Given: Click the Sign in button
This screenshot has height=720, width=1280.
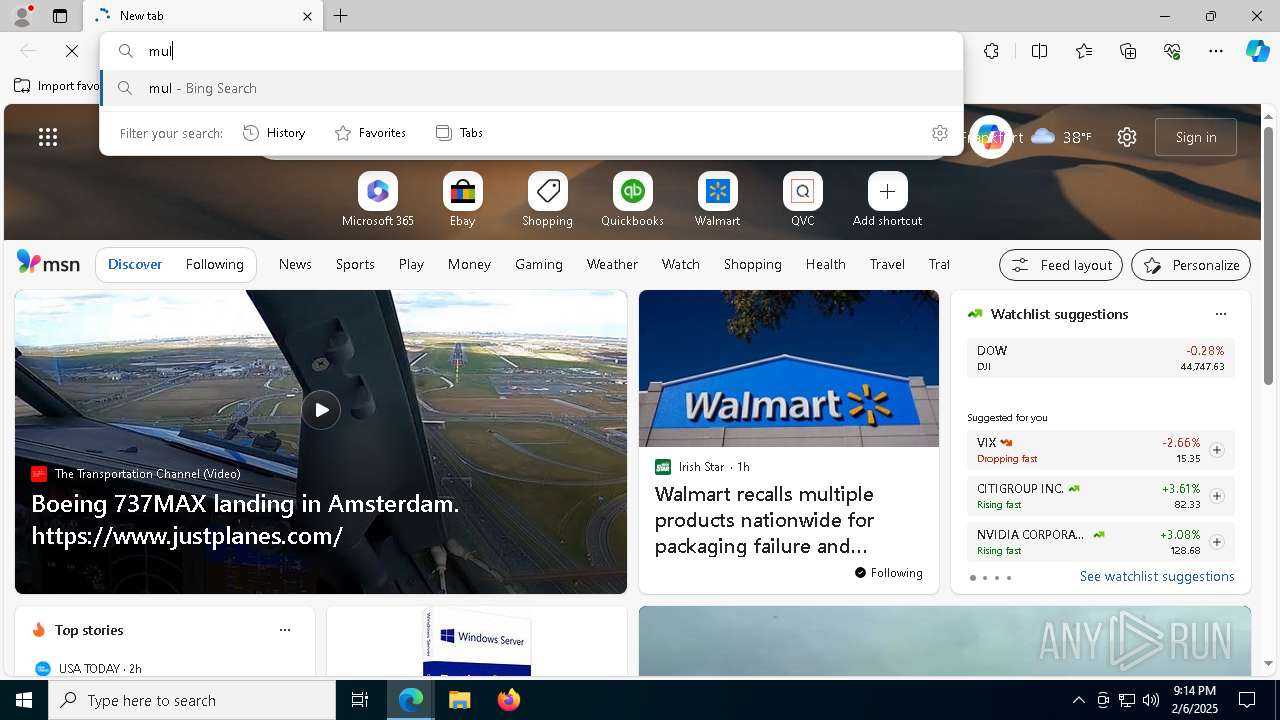Looking at the screenshot, I should coord(1196,137).
